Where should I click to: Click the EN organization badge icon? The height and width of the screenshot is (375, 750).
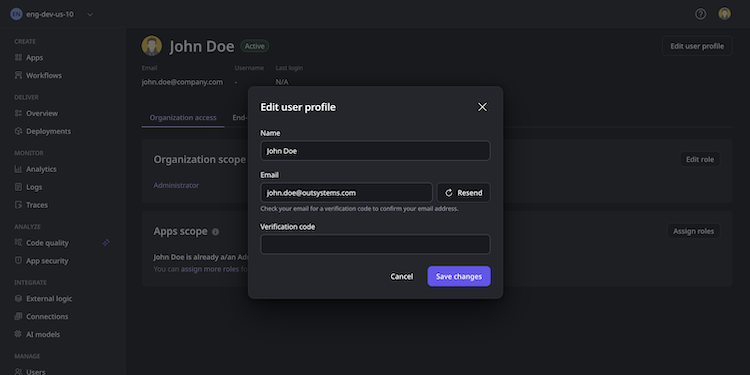pyautogui.click(x=16, y=14)
